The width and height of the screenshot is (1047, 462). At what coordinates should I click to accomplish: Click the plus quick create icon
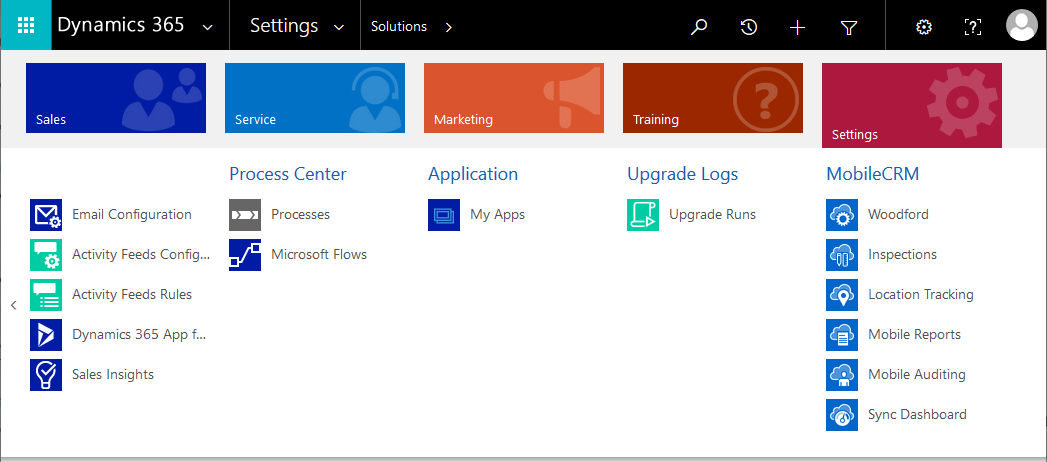click(x=797, y=27)
